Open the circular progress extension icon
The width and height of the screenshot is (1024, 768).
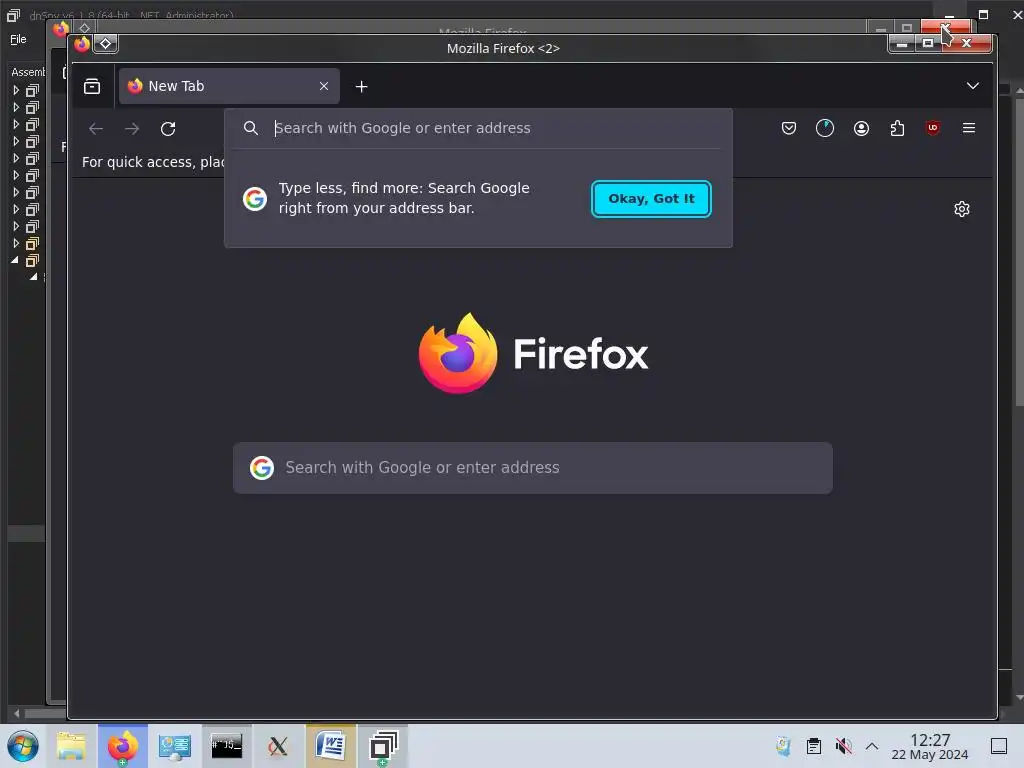[825, 128]
